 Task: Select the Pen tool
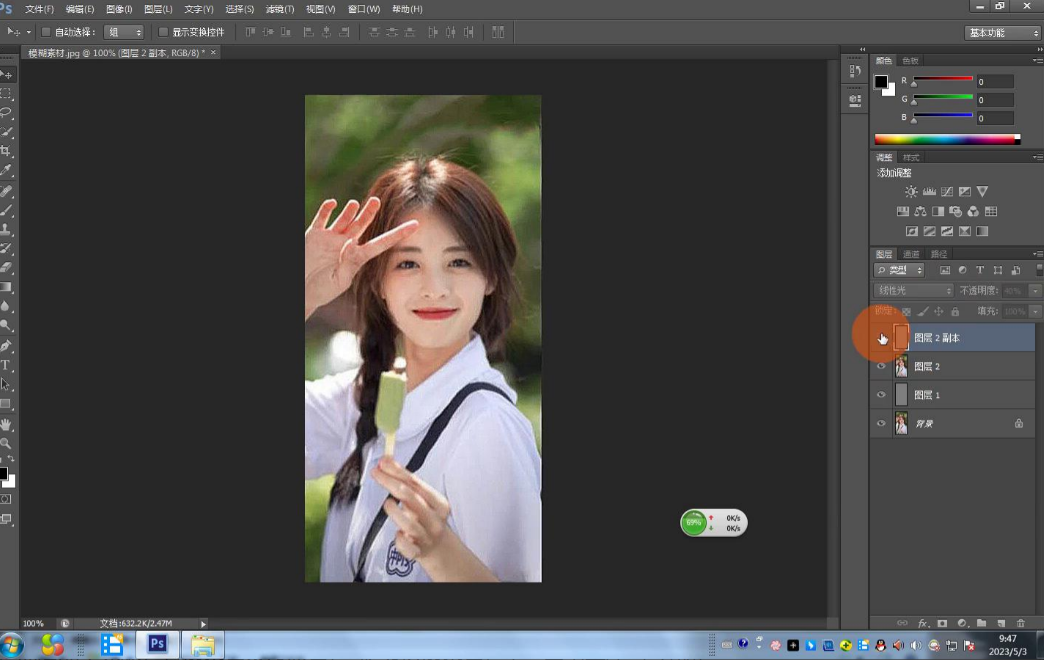click(x=6, y=346)
